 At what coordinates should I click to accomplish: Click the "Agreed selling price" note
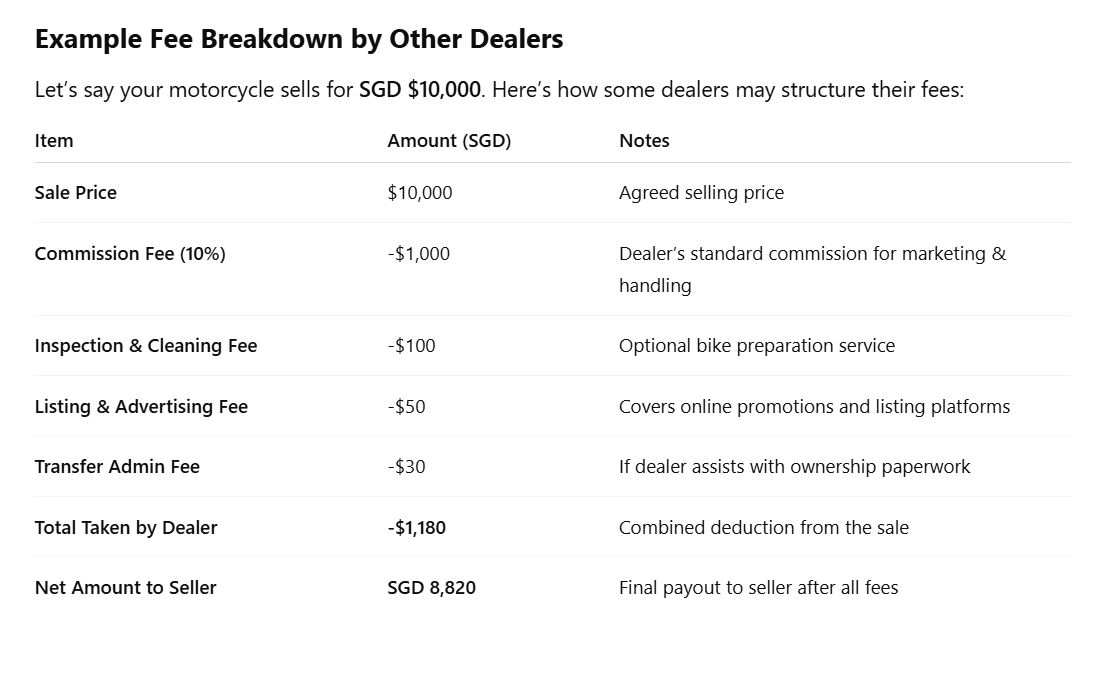tap(701, 193)
